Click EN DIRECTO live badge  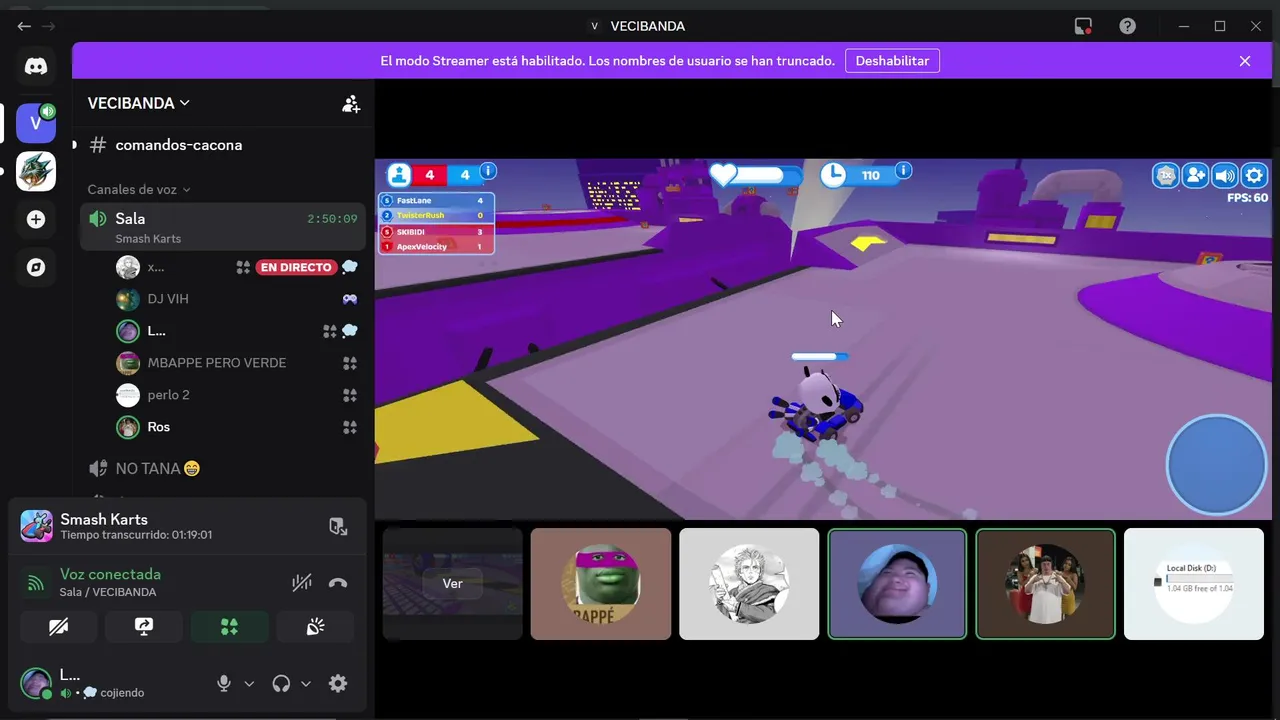coord(295,267)
